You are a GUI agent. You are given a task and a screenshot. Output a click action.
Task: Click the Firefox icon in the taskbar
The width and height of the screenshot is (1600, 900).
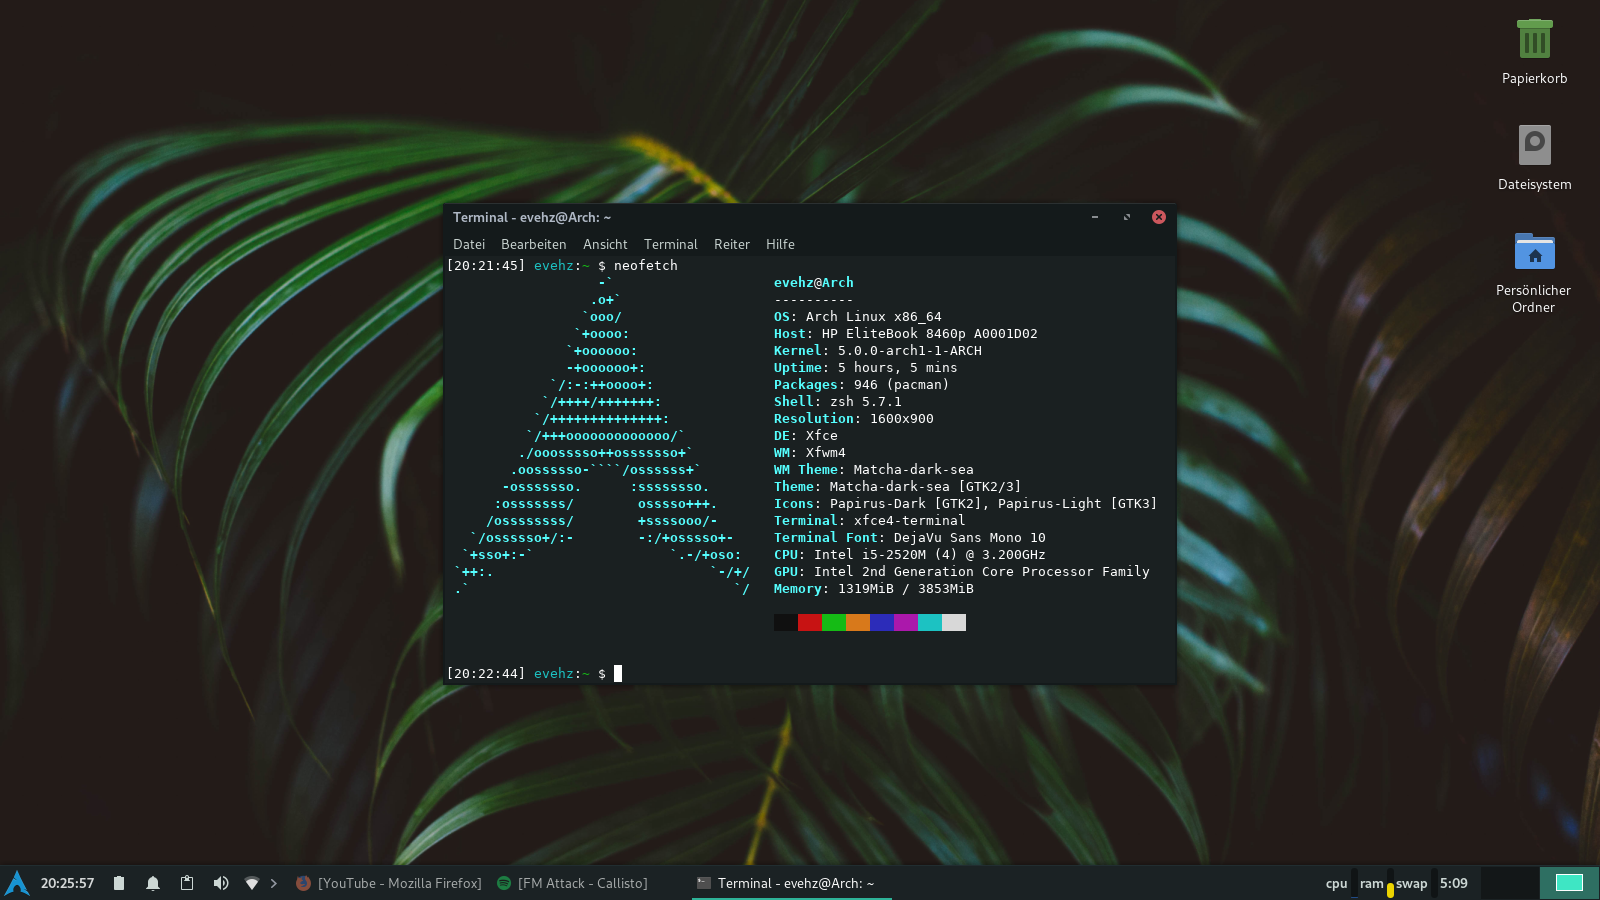[x=303, y=883]
